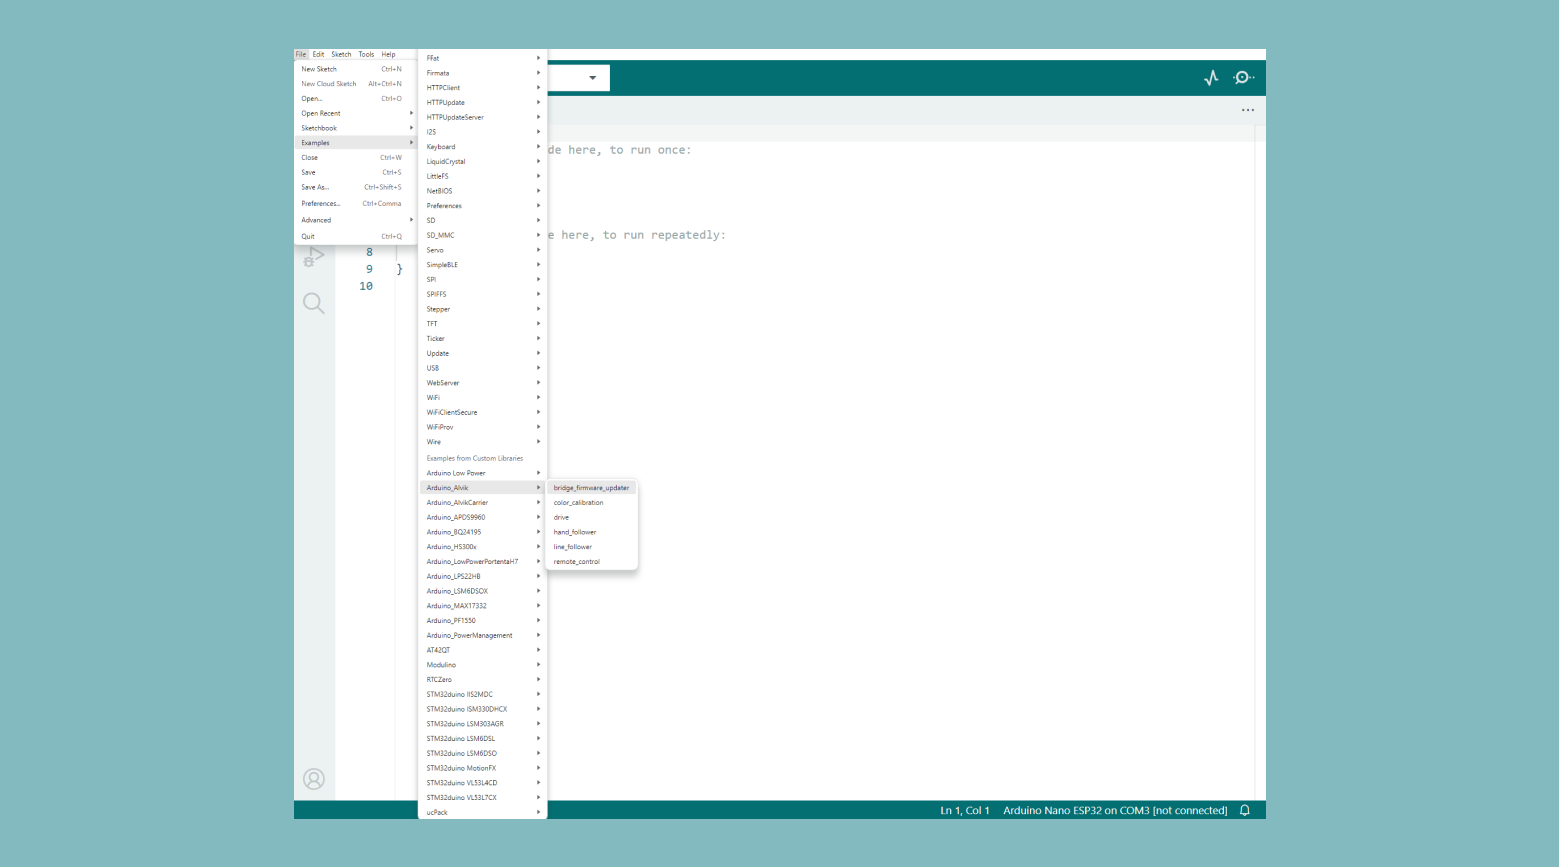Open Arduino_LSM6DSOX examples
This screenshot has width=1559, height=867.
click(x=482, y=591)
